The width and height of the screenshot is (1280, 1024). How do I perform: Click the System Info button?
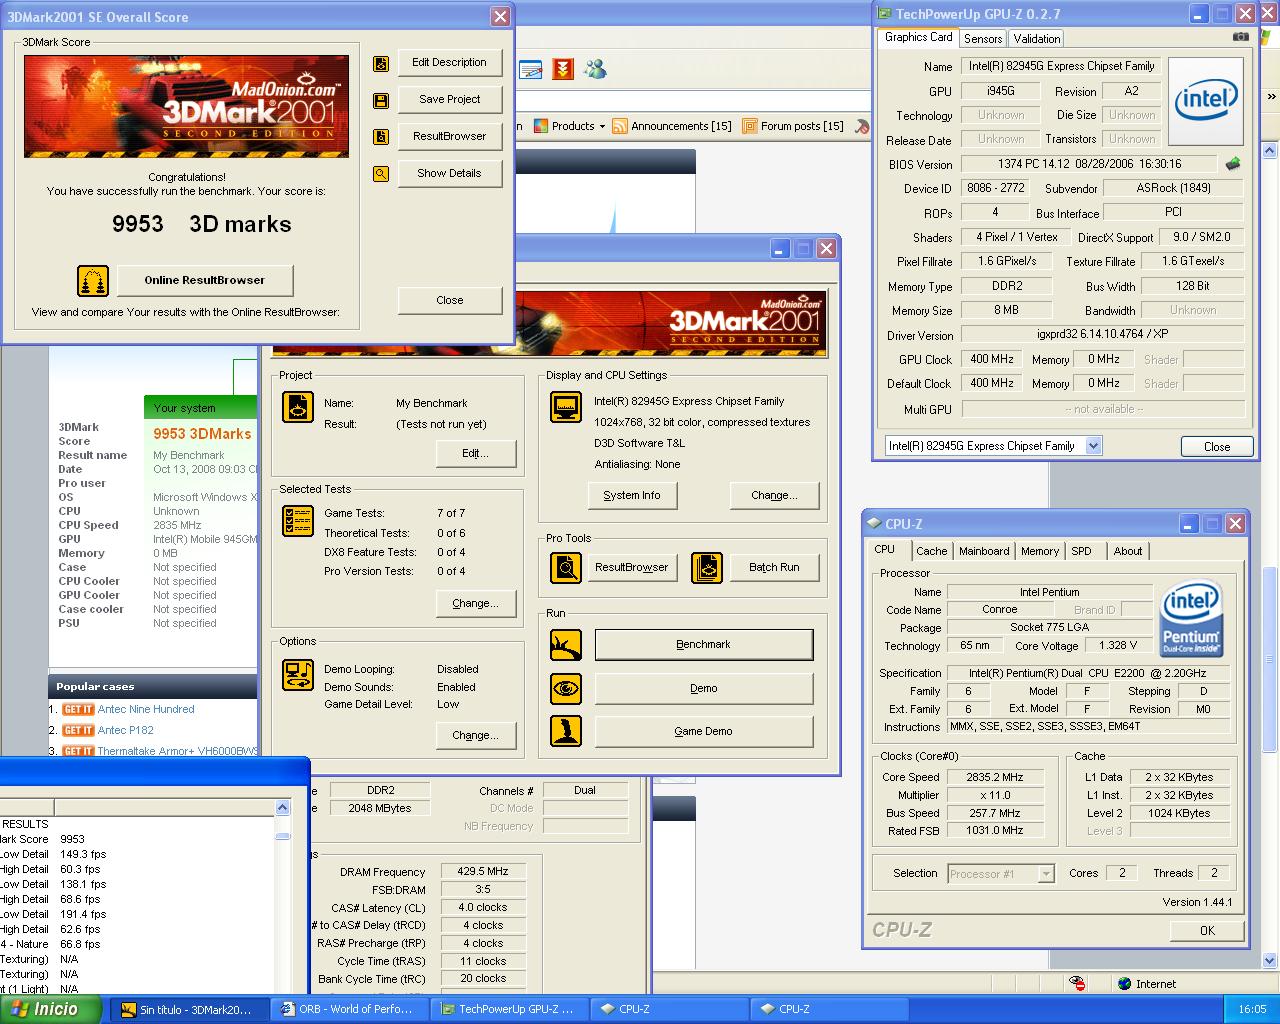coord(632,495)
